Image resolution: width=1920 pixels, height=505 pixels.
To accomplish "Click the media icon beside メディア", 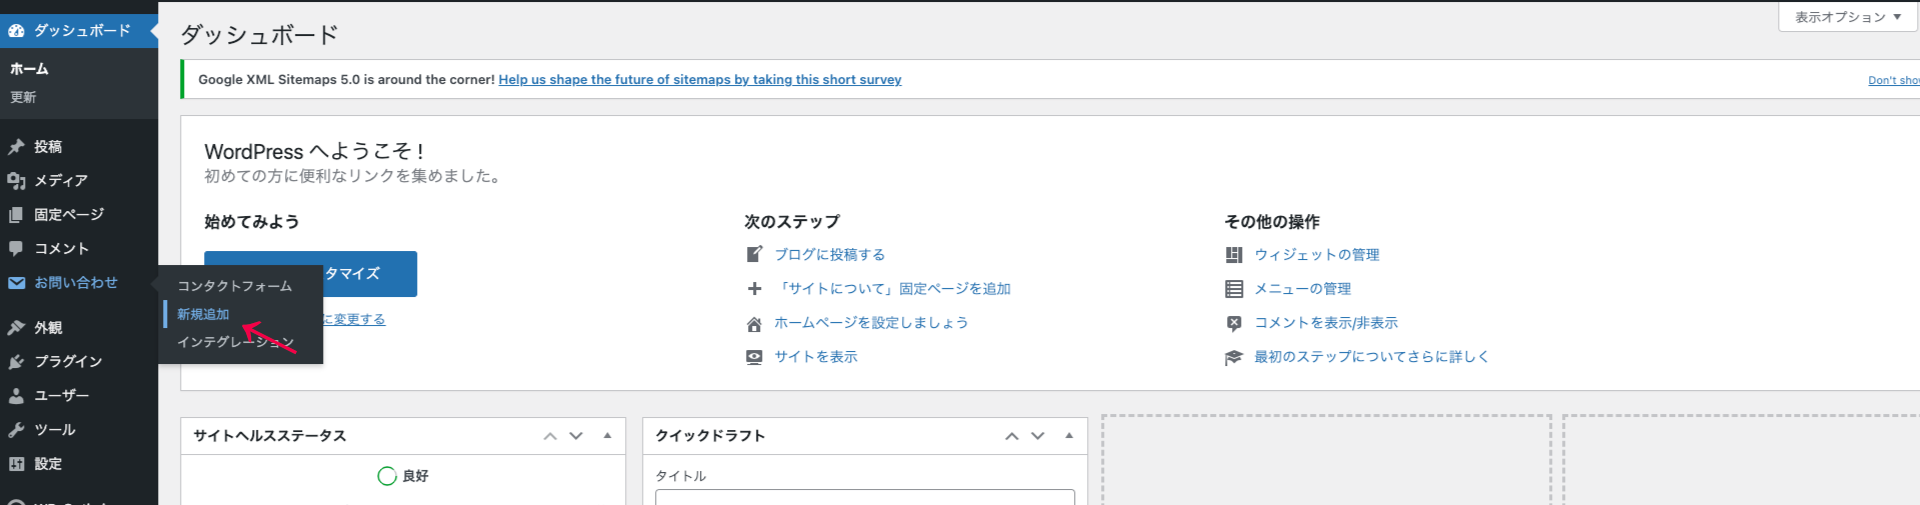I will click(16, 181).
